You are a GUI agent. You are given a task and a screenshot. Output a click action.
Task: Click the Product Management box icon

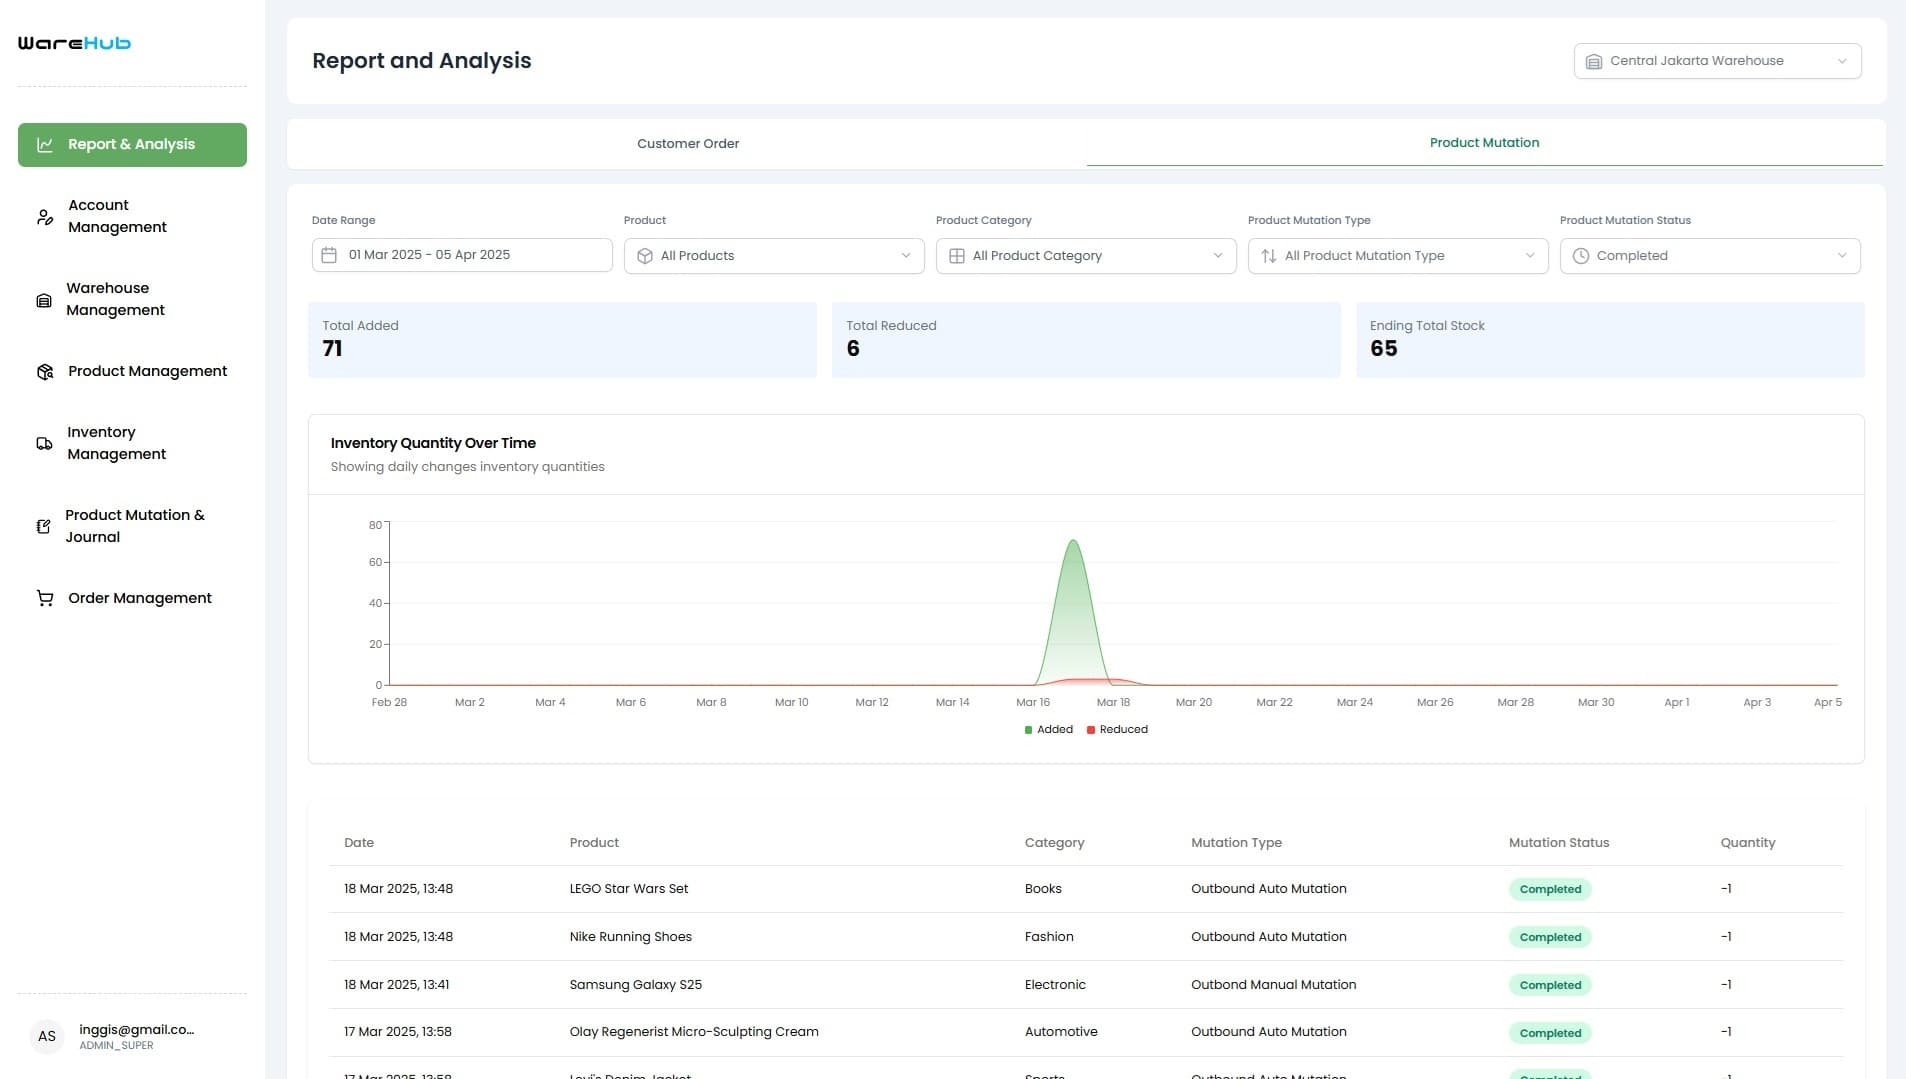(x=44, y=371)
